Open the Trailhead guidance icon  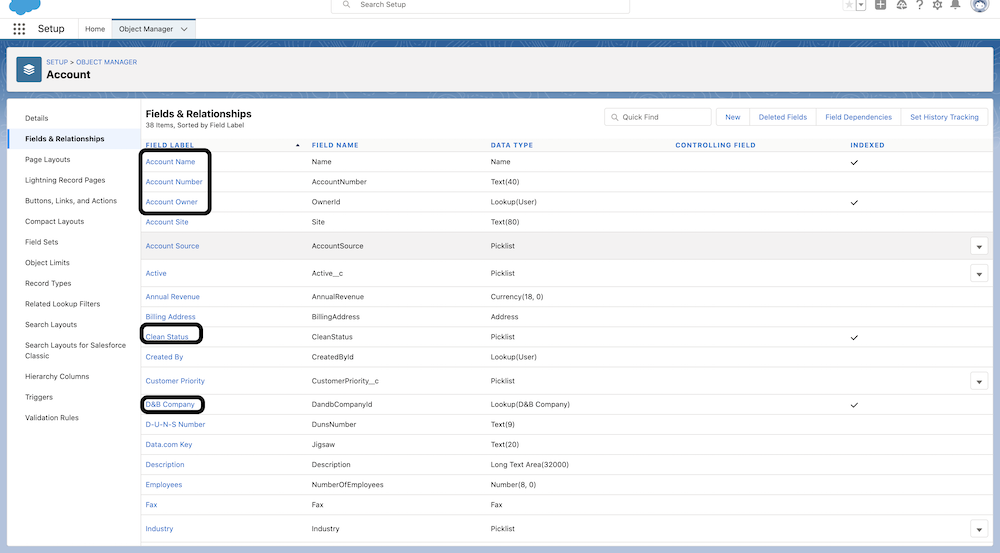[901, 5]
